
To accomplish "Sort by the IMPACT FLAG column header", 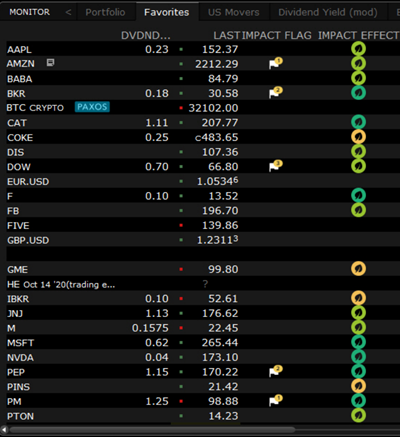I will pyautogui.click(x=277, y=35).
